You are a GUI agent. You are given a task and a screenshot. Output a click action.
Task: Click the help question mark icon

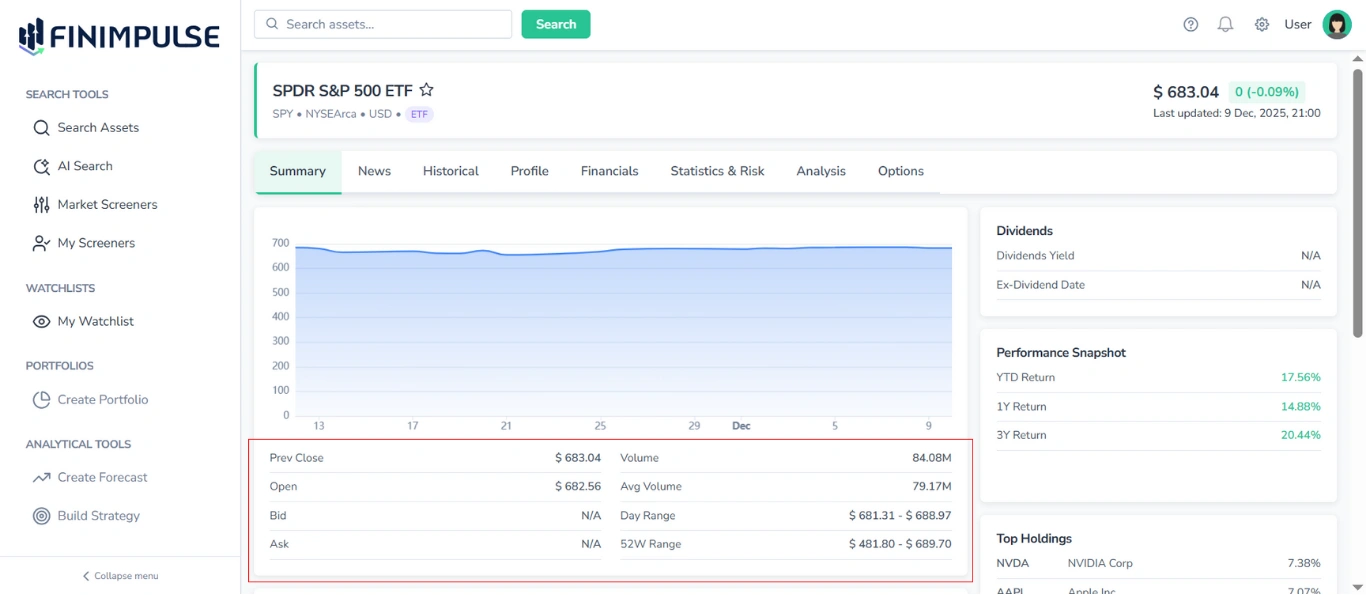[1190, 25]
